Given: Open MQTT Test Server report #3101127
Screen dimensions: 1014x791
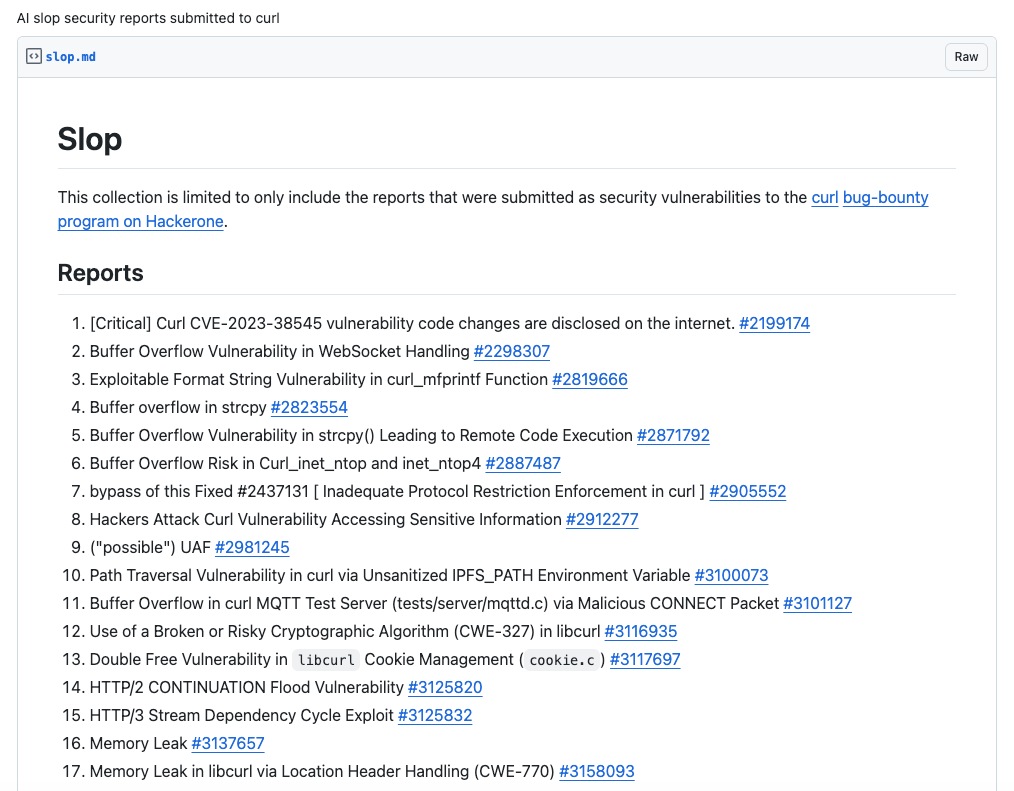Looking at the screenshot, I should pyautogui.click(x=817, y=603).
